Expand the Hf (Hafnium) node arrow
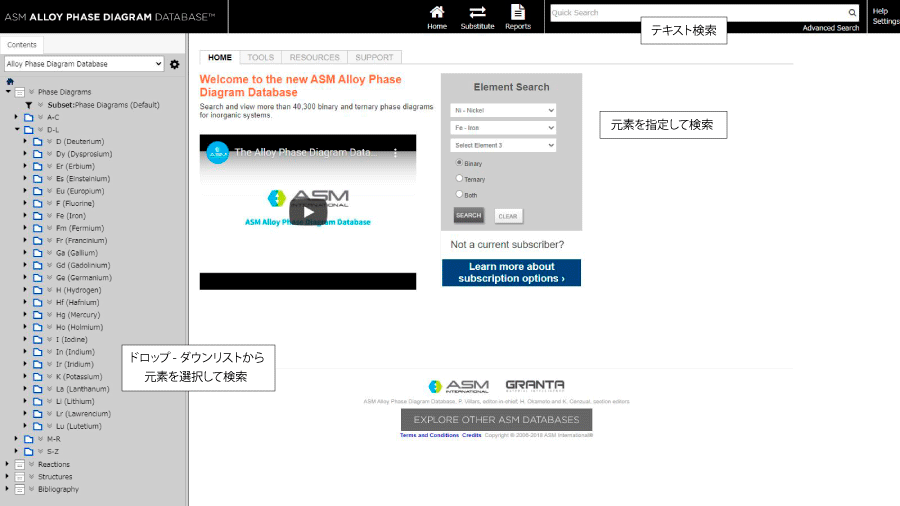 coord(25,302)
